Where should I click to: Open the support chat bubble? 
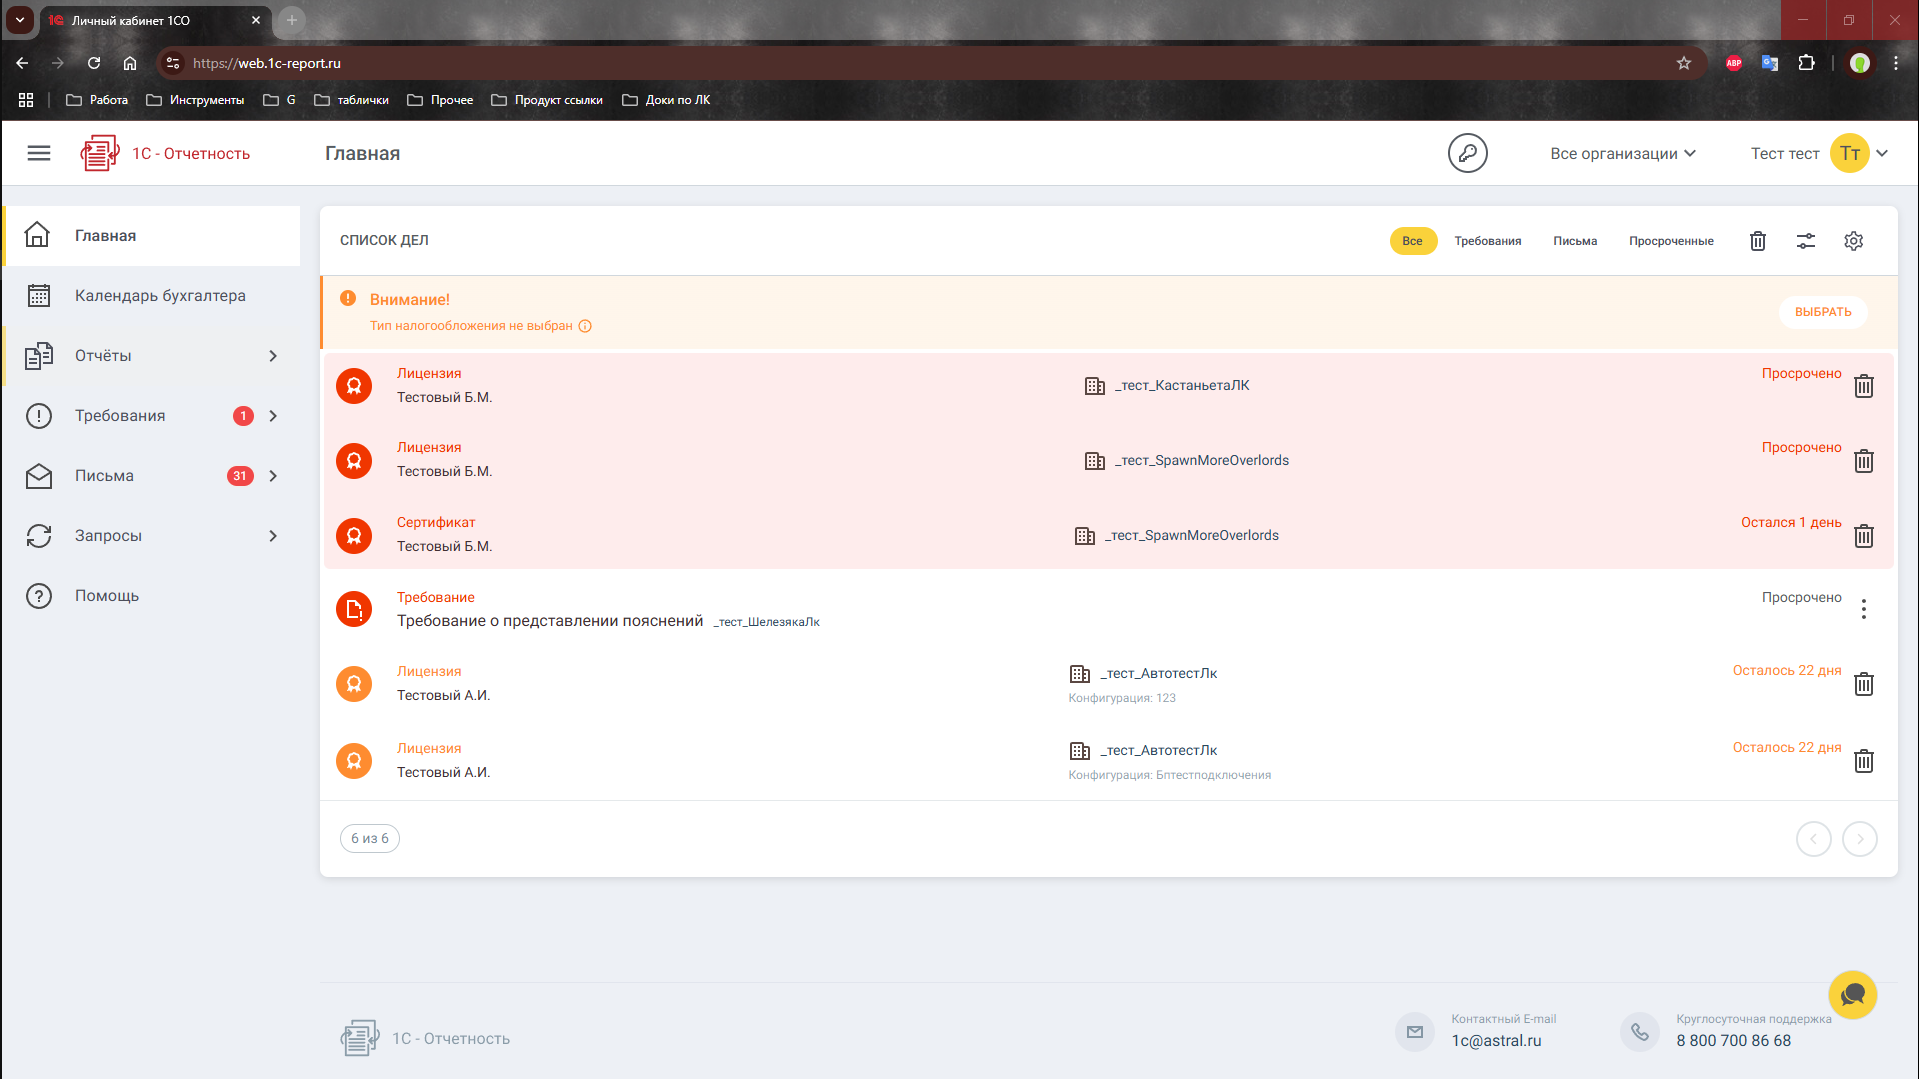(x=1852, y=995)
